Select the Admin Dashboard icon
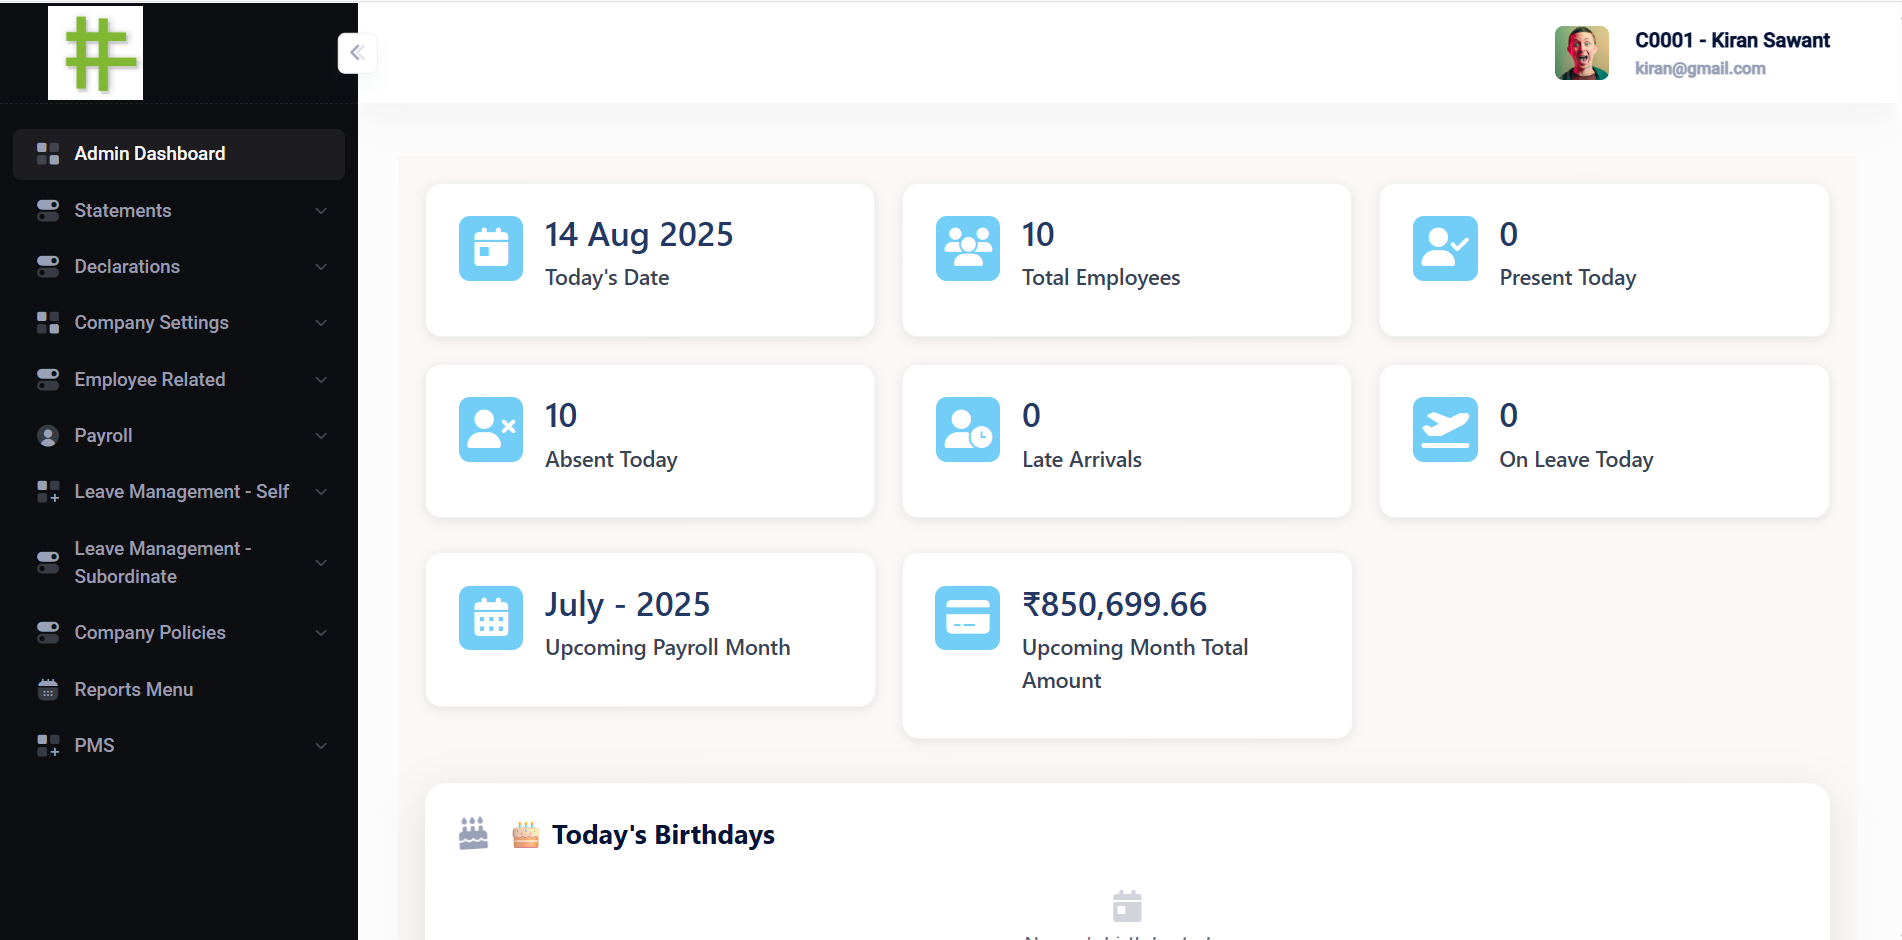1902x940 pixels. point(47,153)
